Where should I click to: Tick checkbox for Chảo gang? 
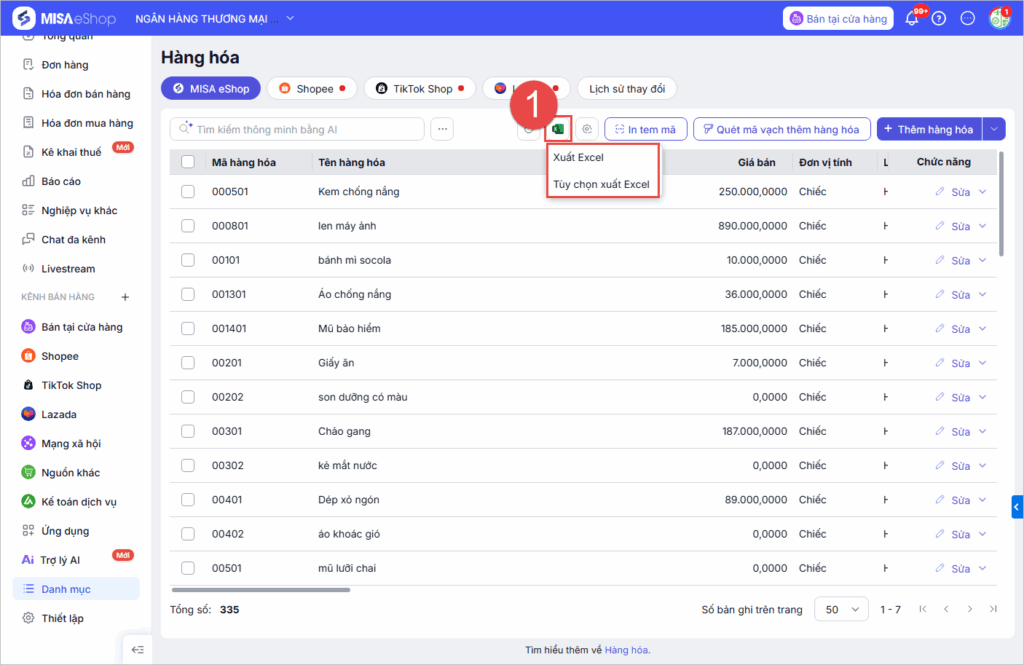pyautogui.click(x=188, y=431)
